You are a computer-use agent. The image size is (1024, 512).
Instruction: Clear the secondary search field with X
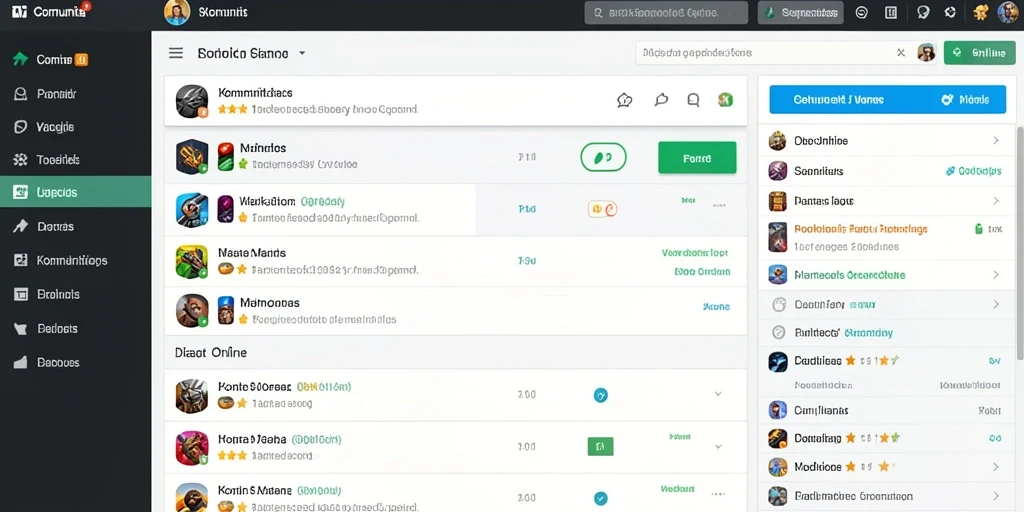pos(901,53)
